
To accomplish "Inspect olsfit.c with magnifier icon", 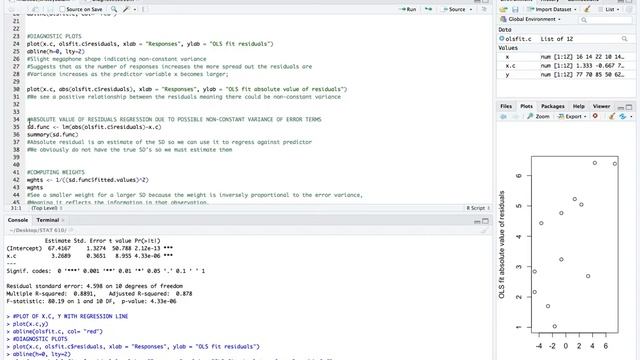I will (x=624, y=39).
